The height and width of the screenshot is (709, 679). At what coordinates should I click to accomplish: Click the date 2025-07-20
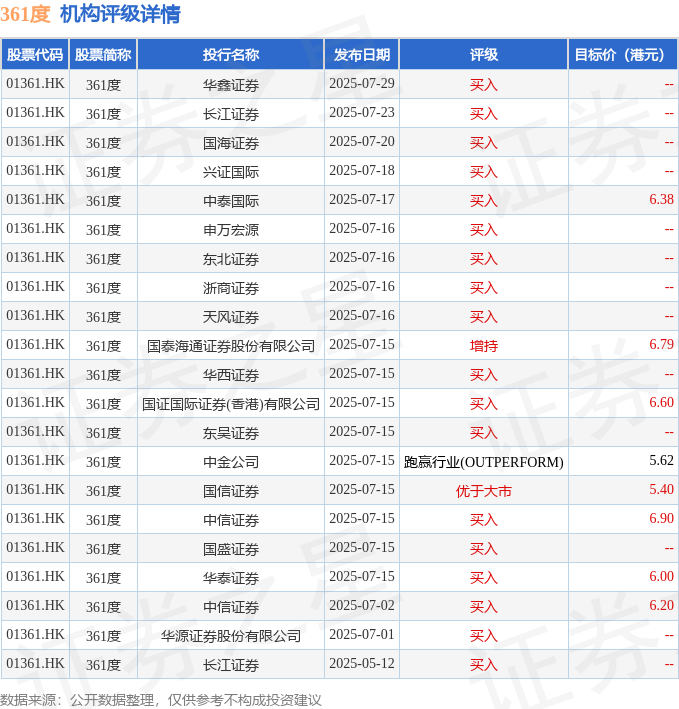pyautogui.click(x=362, y=142)
